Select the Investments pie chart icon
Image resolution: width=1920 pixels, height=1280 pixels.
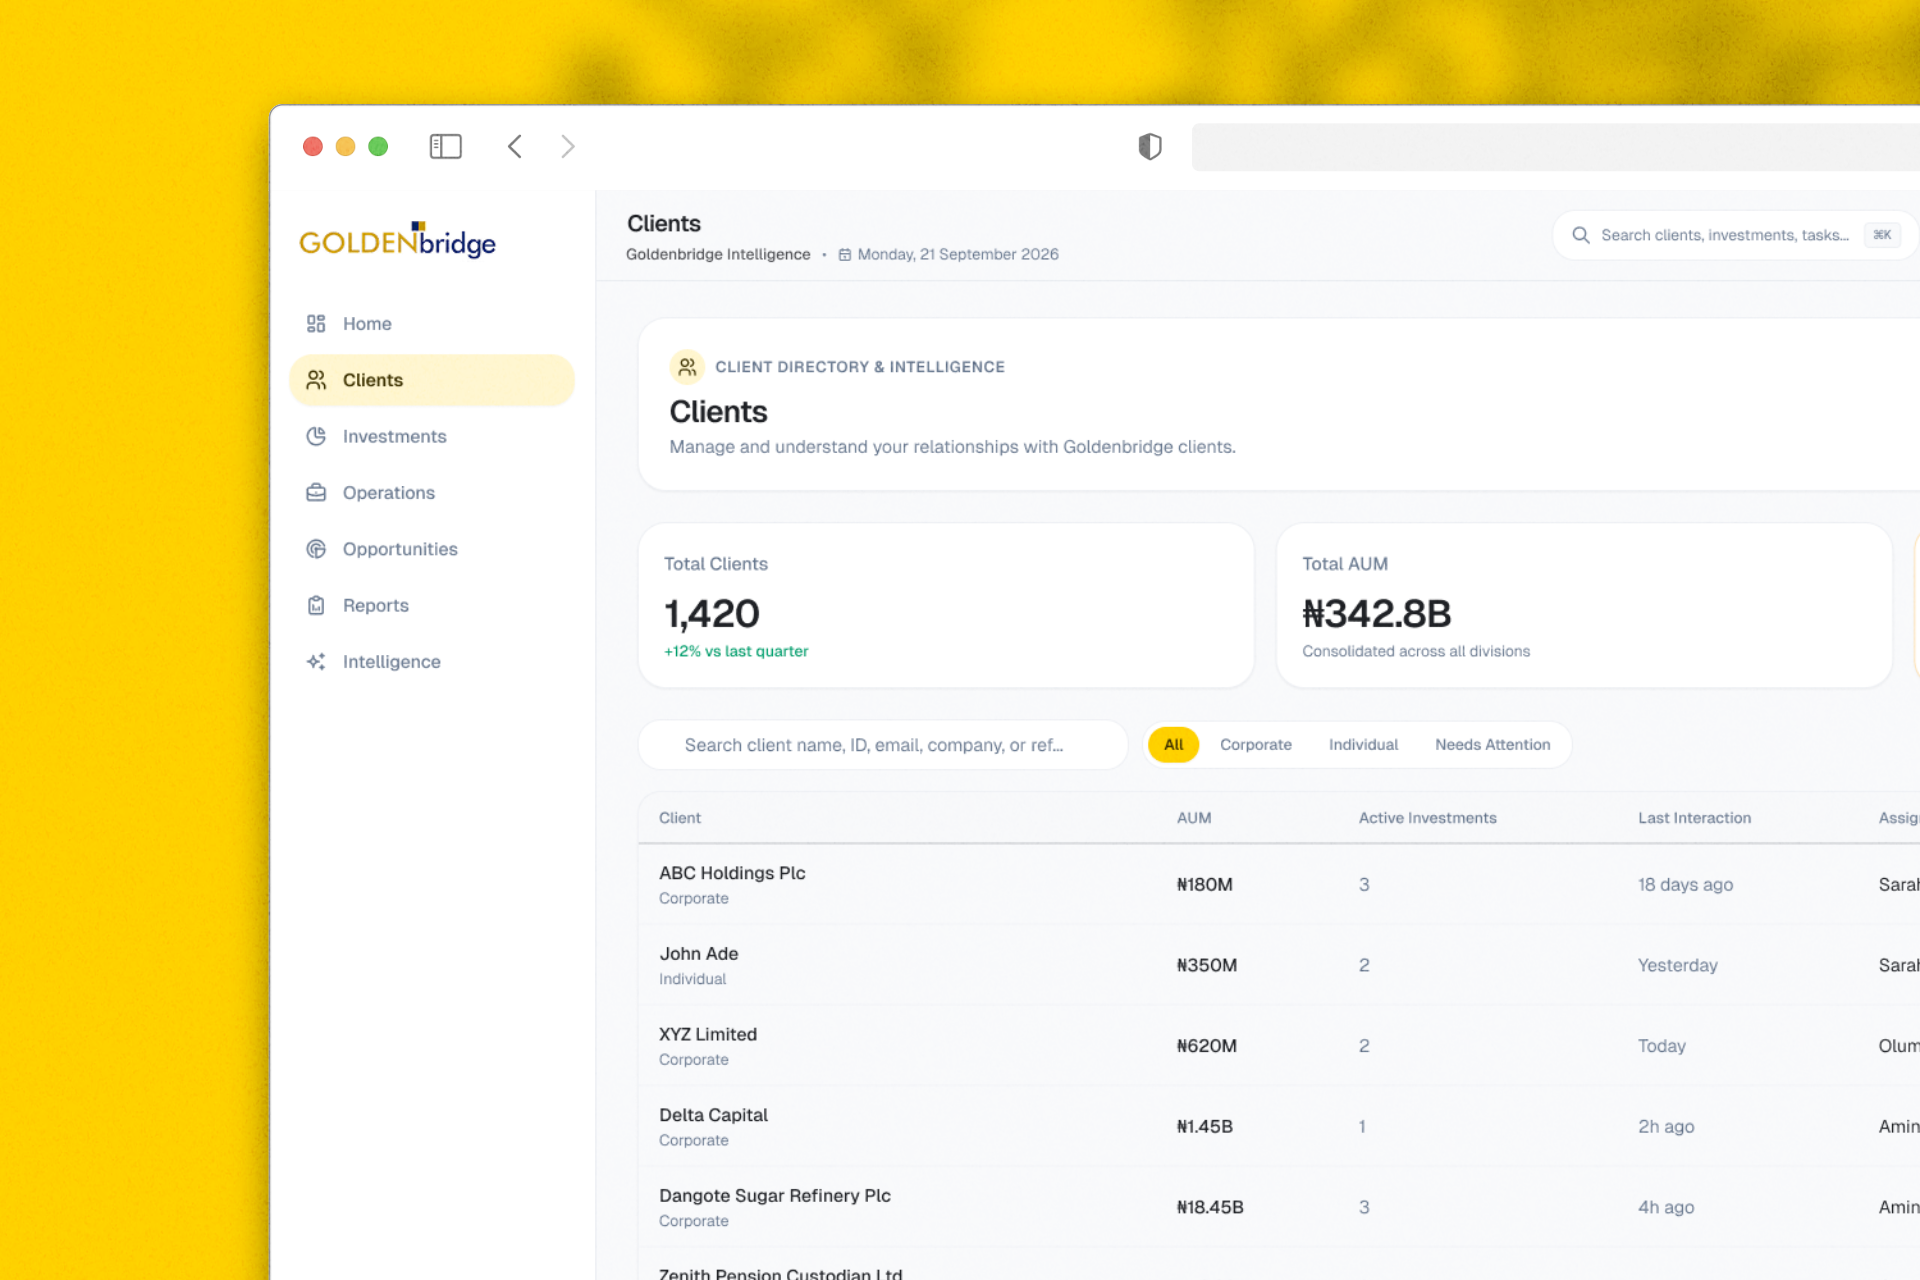316,436
